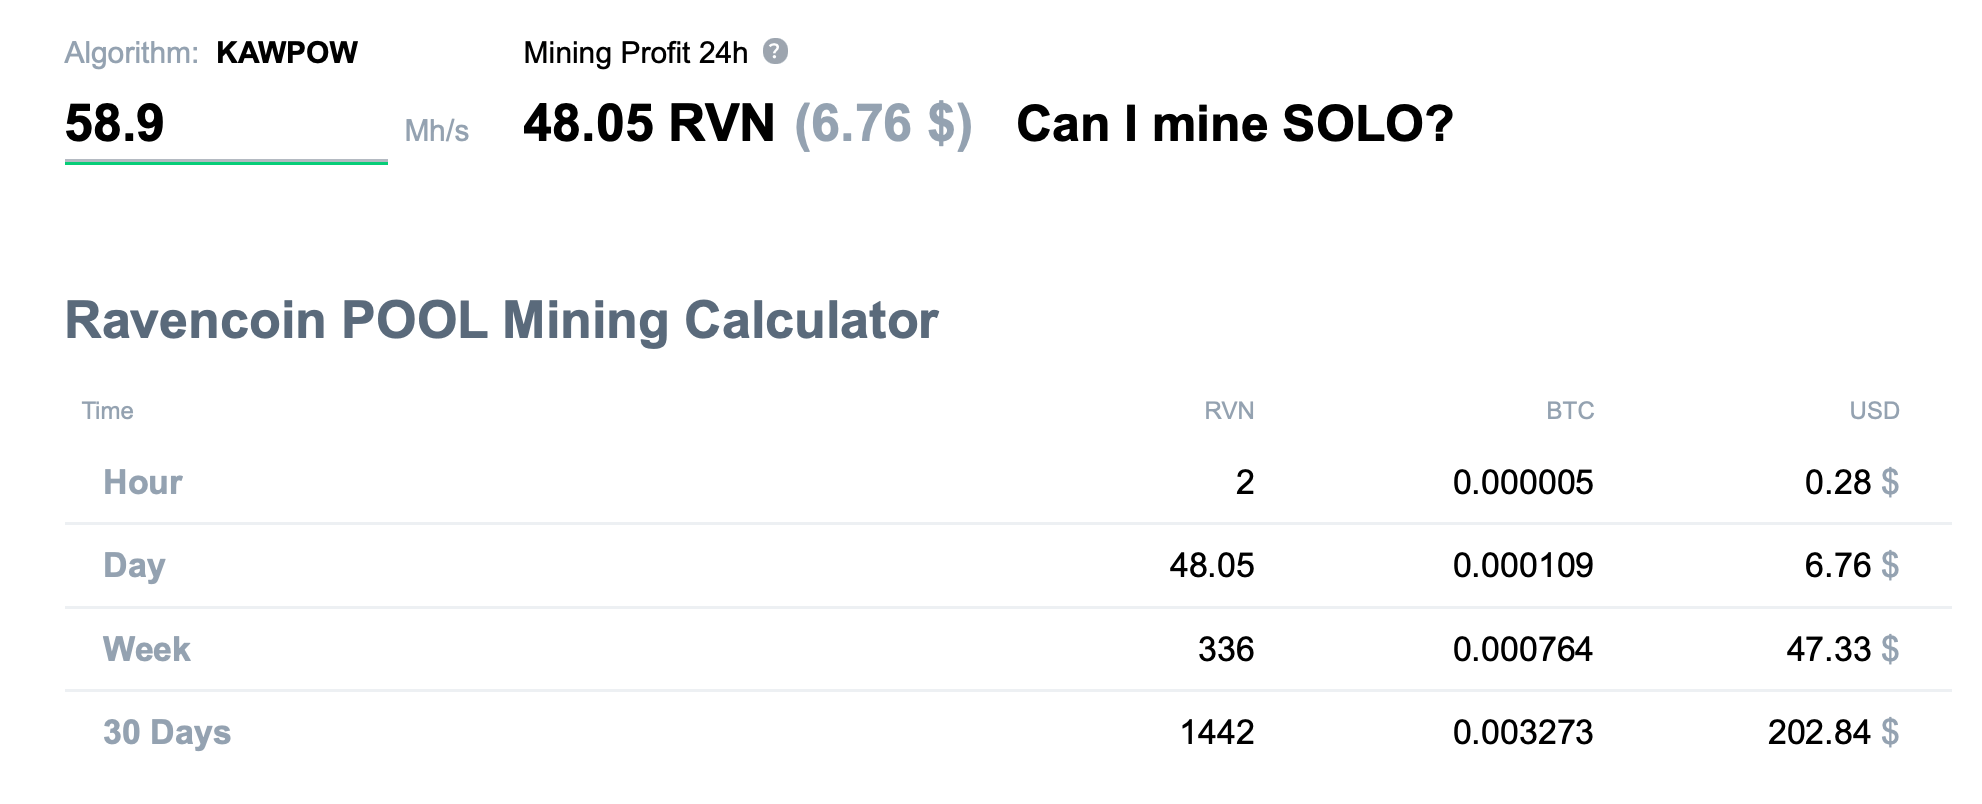Click the 336 RVN weekly value

tap(1225, 650)
